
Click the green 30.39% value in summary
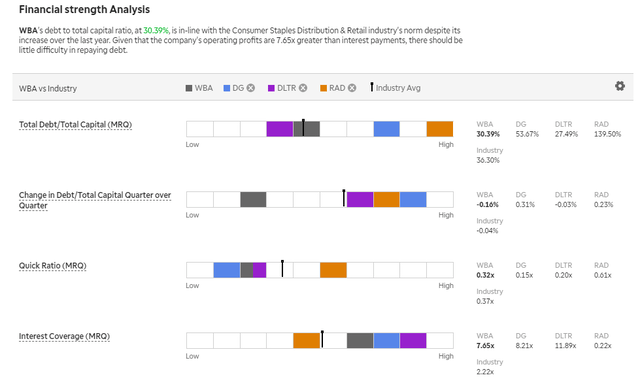(156, 31)
